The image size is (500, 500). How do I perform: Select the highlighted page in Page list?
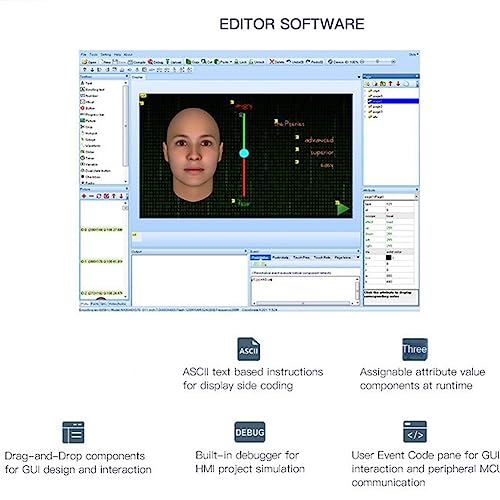[393, 101]
